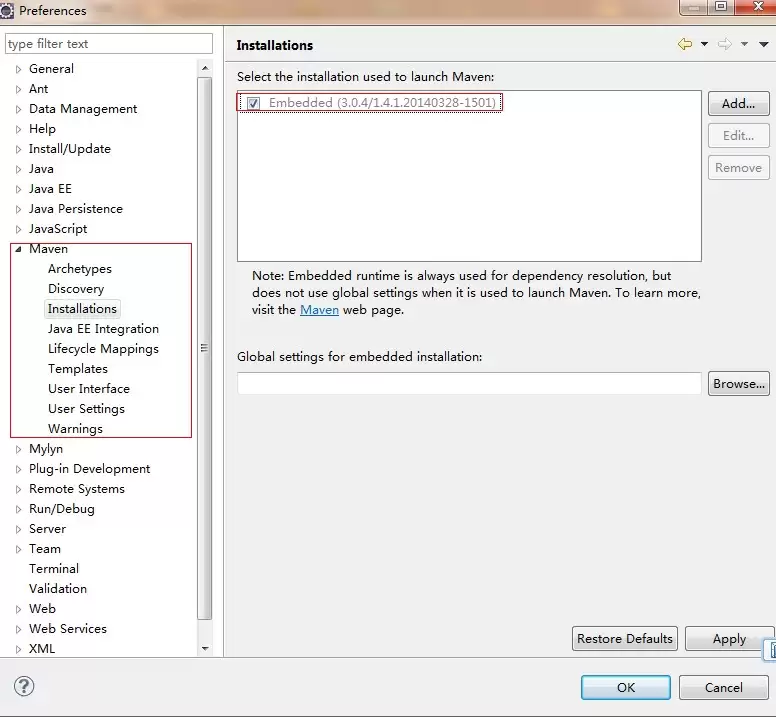Screen dimensions: 776x717
Task: Click the preferences tree vertical scrollbar thumb
Action: coord(204,348)
